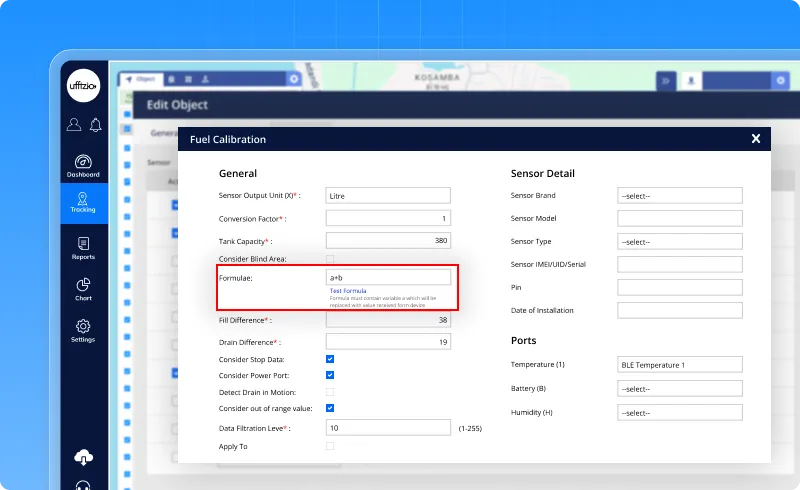The image size is (800, 490).
Task: Open the Dashboard from the sidebar
Action: [83, 165]
